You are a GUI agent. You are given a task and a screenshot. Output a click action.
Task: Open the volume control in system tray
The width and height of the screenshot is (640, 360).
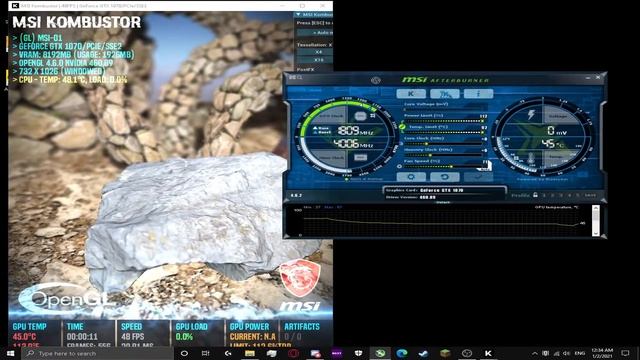coord(567,353)
